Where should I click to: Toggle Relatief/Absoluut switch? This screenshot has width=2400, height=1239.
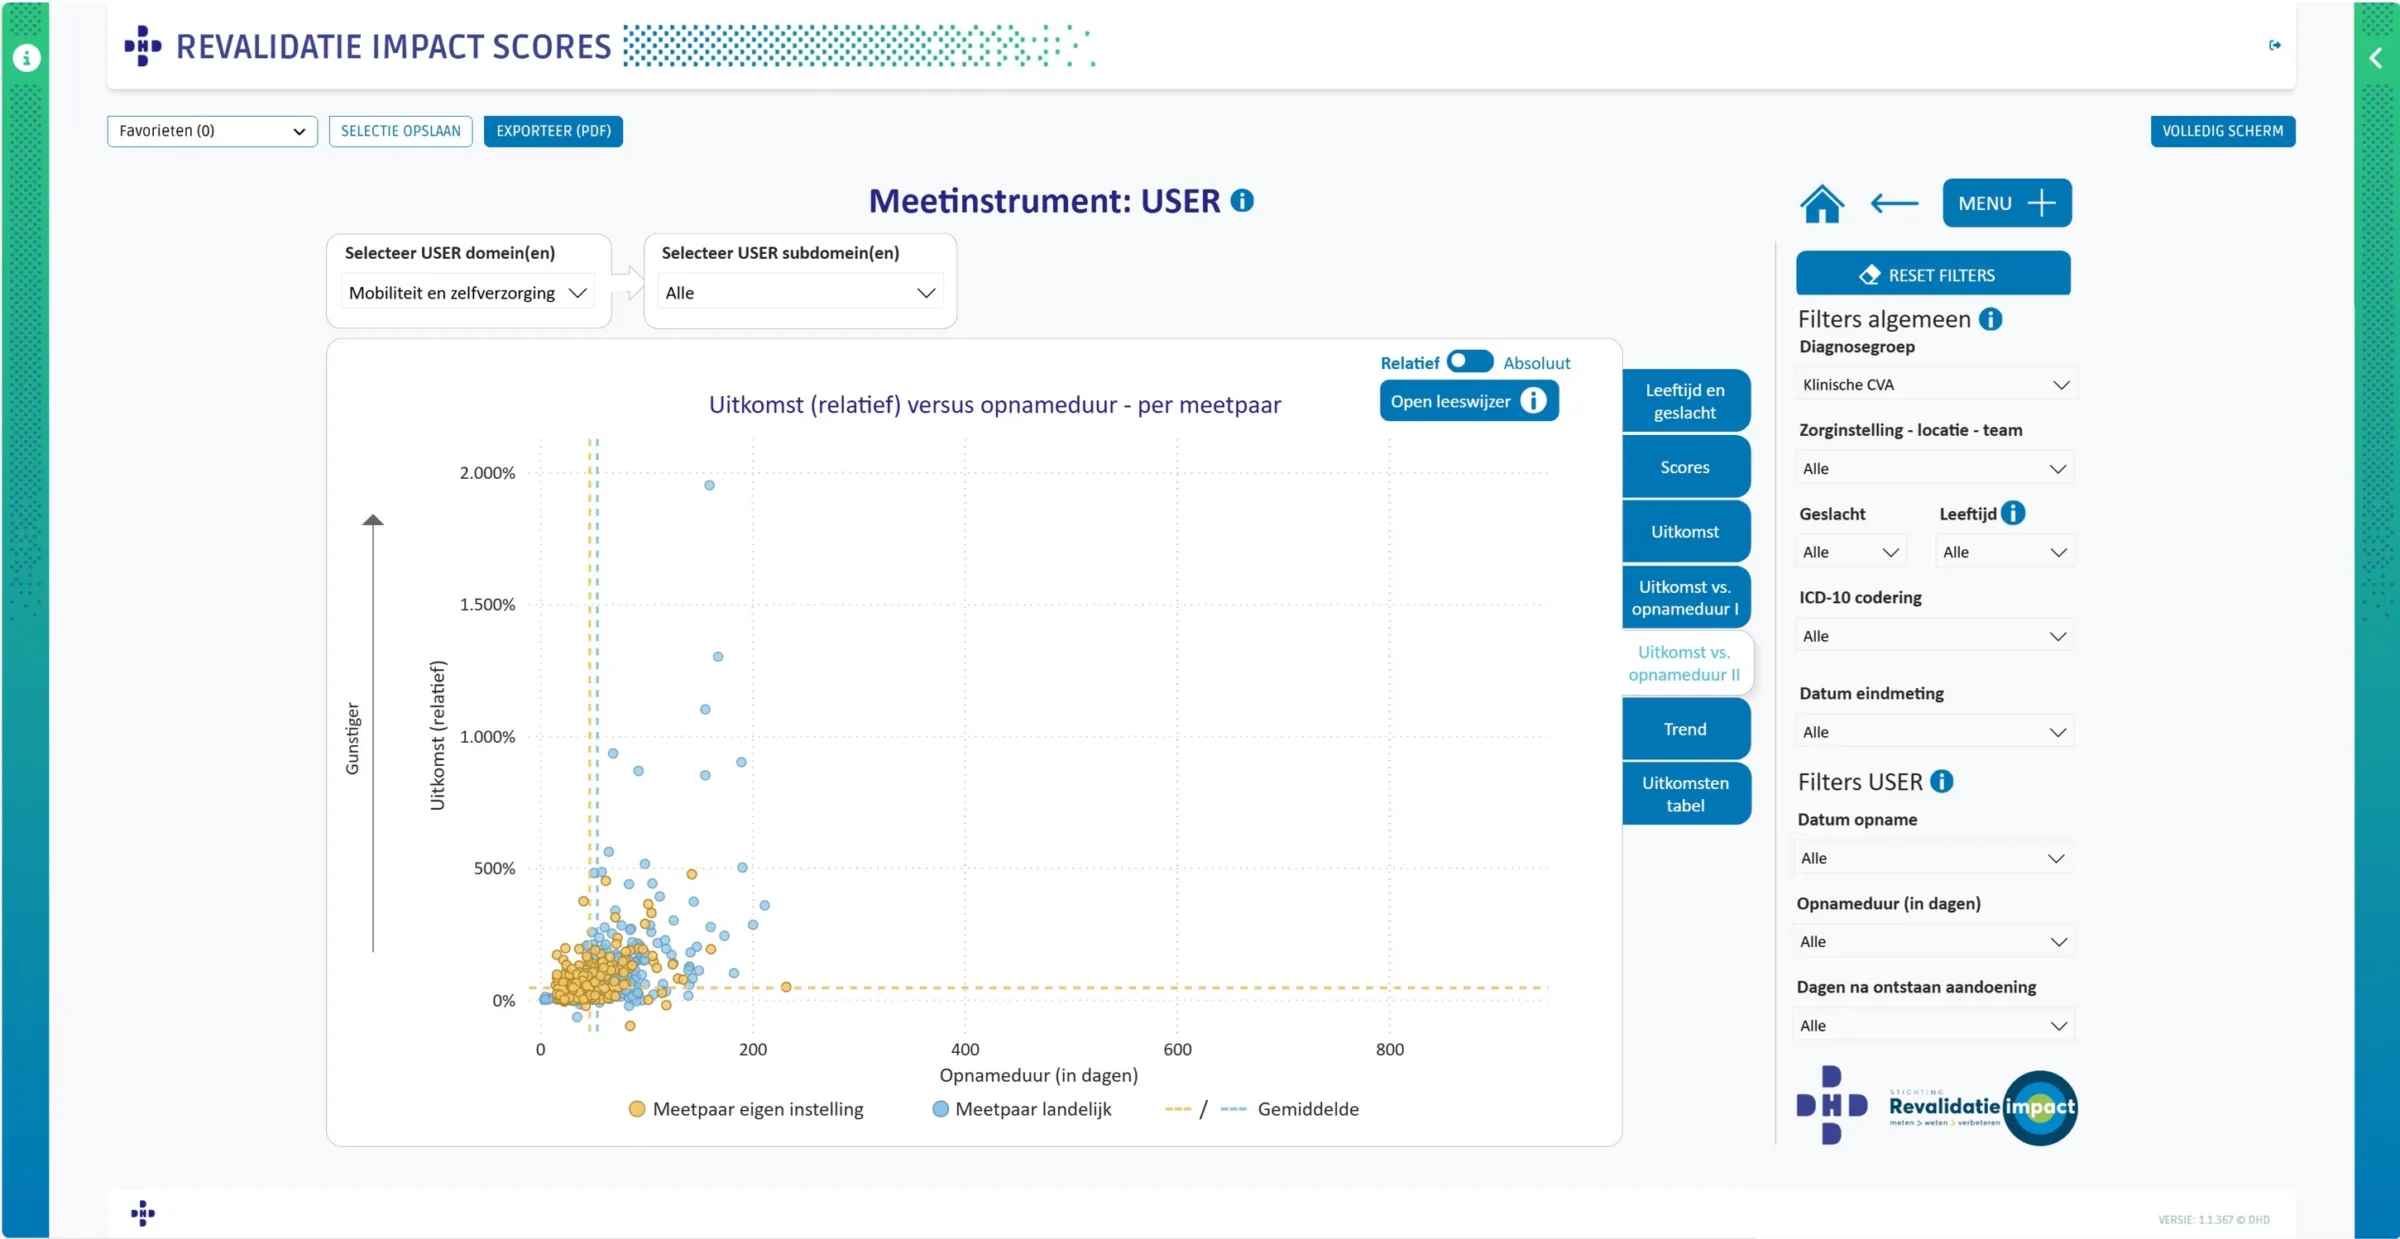[1470, 361]
